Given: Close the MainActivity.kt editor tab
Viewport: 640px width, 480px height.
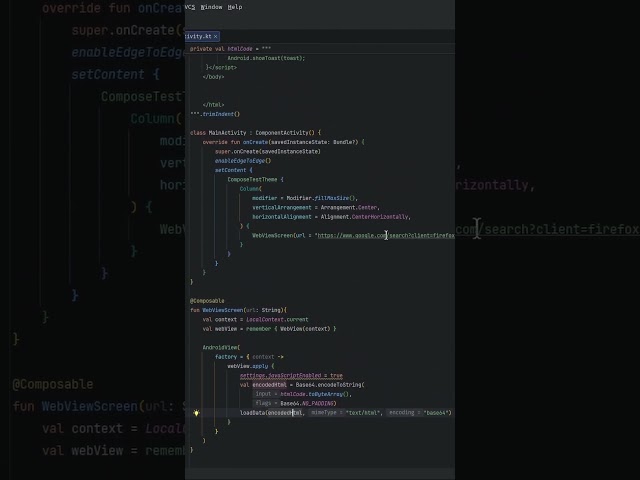Looking at the screenshot, I should click(216, 36).
